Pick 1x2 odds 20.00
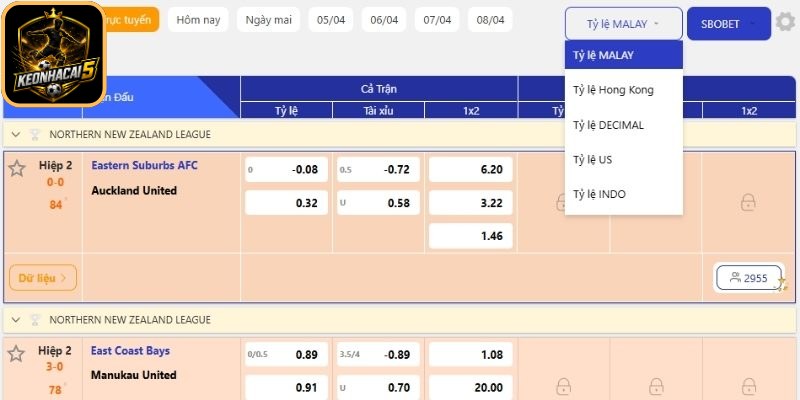This screenshot has height=400, width=800. click(470, 388)
